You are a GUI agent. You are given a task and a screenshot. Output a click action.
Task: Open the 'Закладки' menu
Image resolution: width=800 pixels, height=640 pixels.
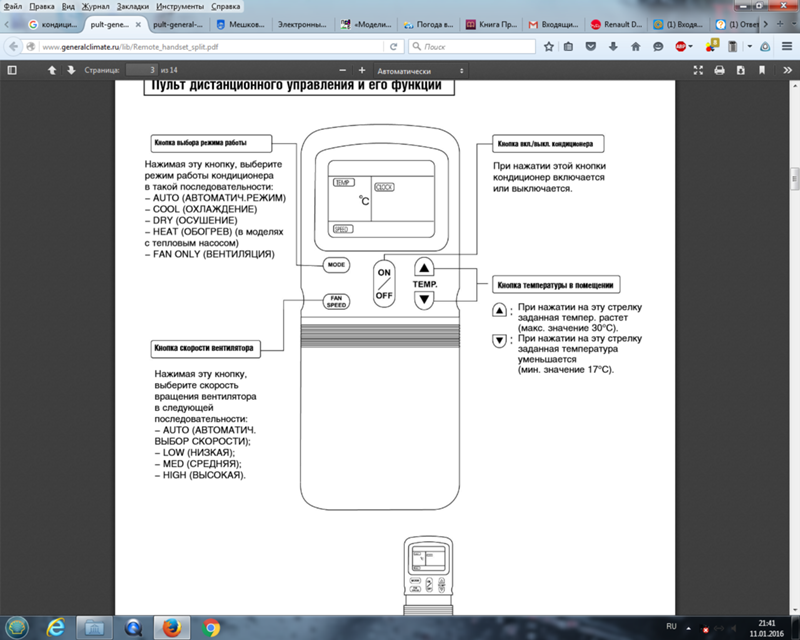[x=120, y=5]
